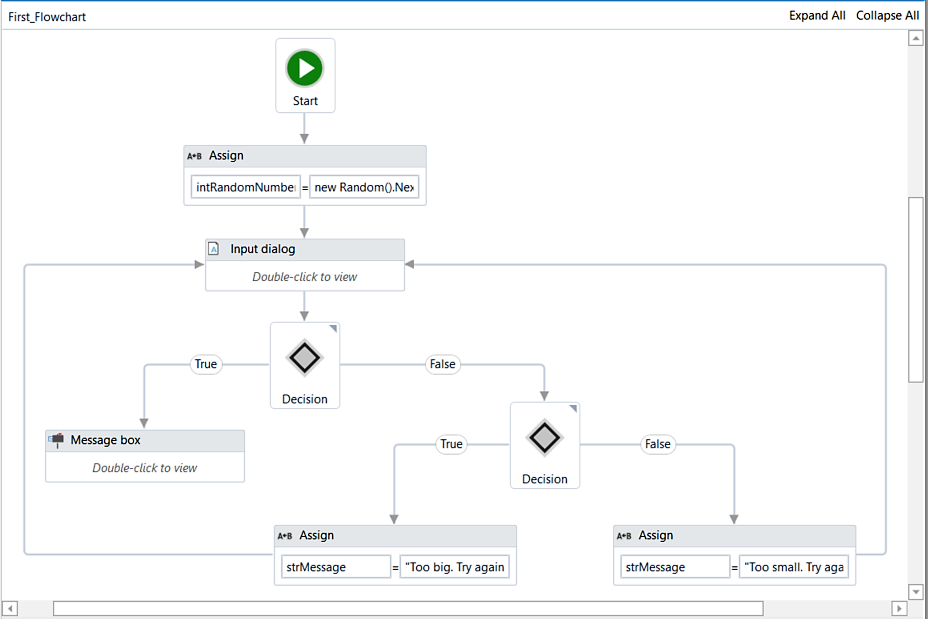This screenshot has width=928, height=619.
Task: Click the Start node label
Action: tap(305, 101)
